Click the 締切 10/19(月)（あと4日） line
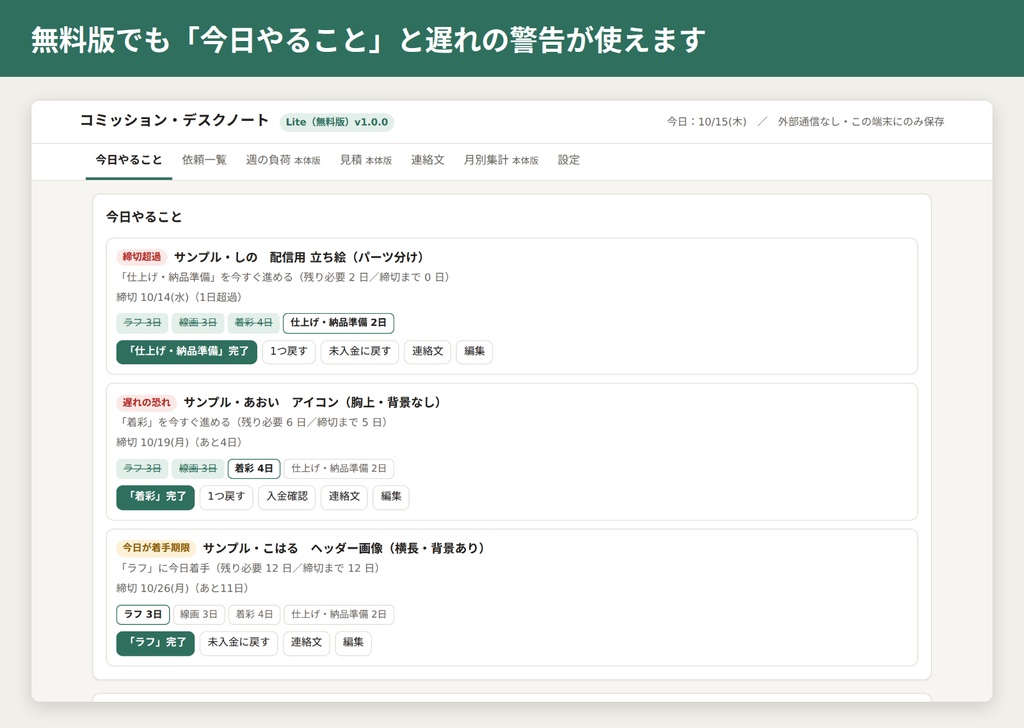 point(180,443)
